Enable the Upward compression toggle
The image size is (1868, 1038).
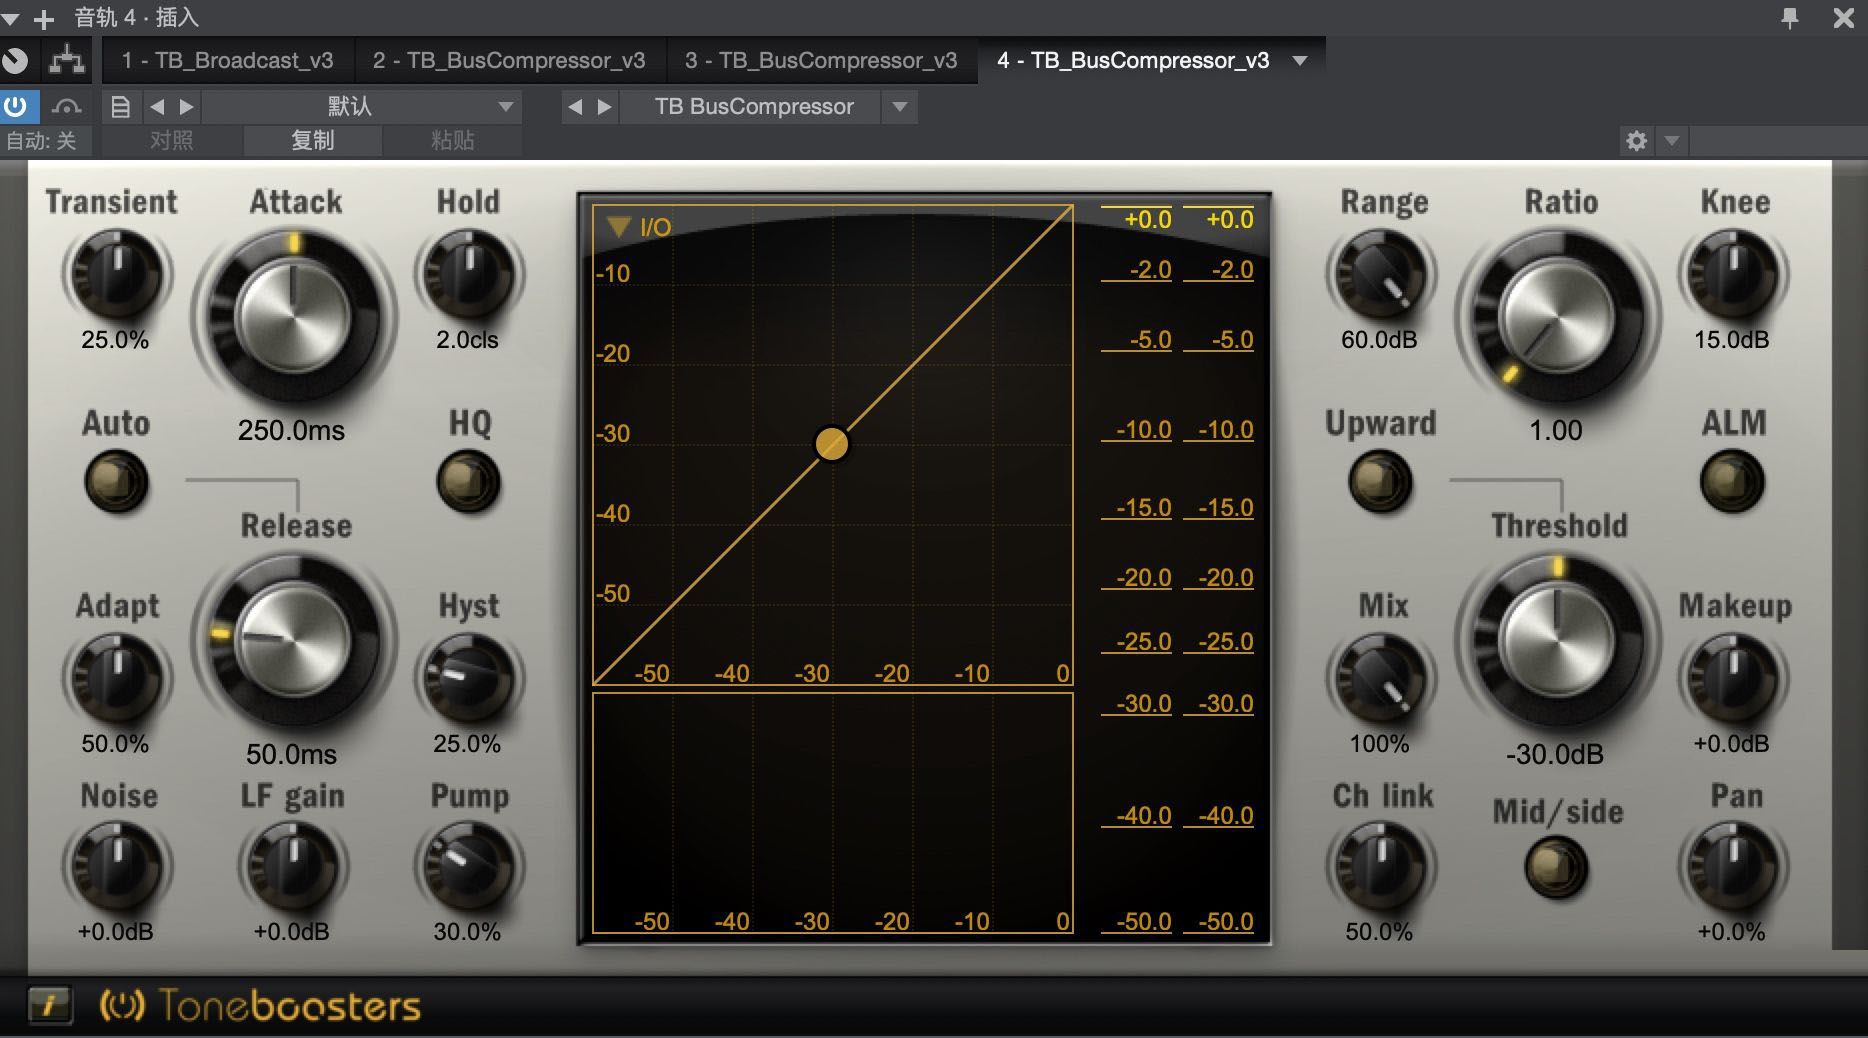1380,482
